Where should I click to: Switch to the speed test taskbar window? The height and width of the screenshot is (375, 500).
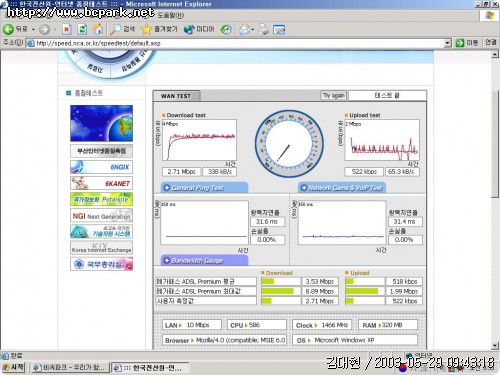point(150,368)
